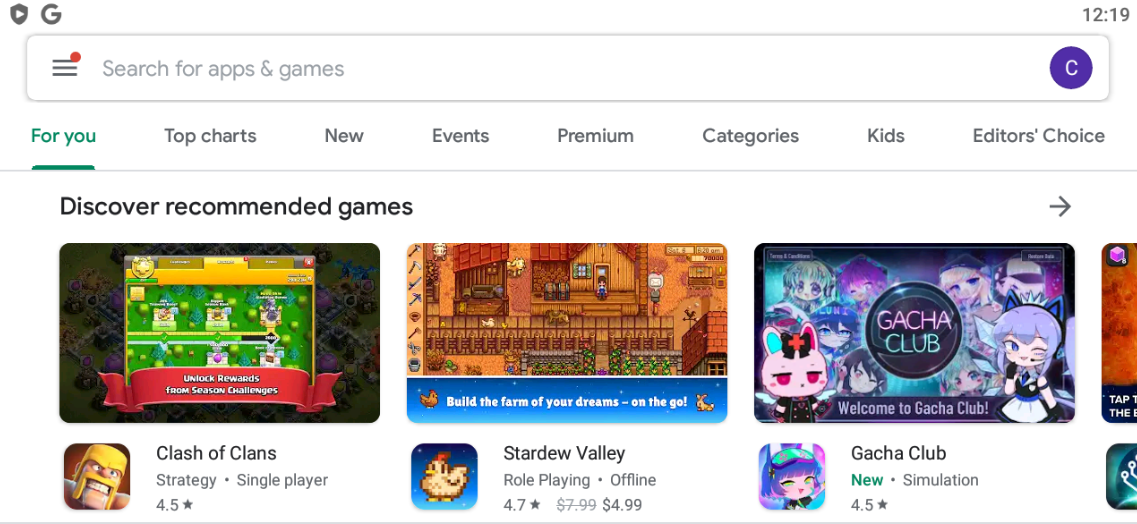Open the Categories tab
The height and width of the screenshot is (524, 1137).
click(751, 136)
